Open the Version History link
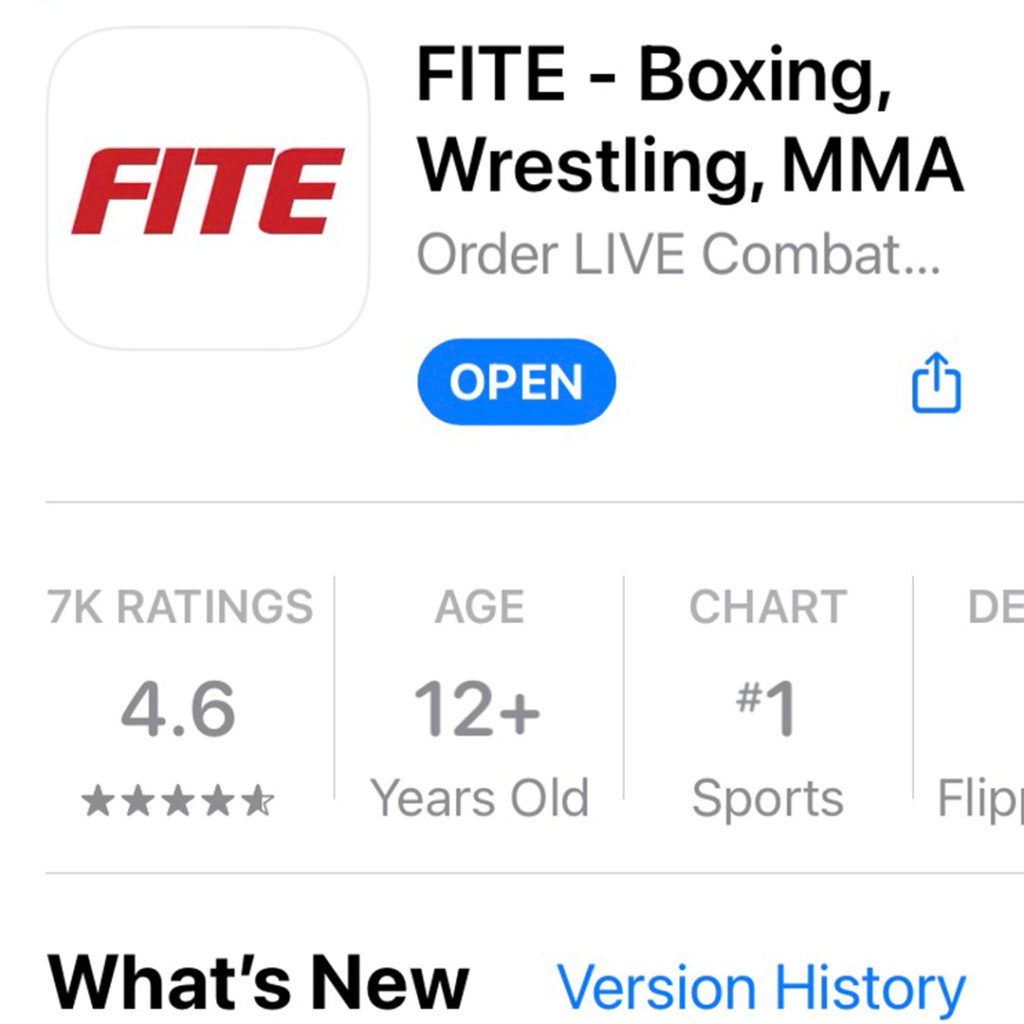 (761, 987)
